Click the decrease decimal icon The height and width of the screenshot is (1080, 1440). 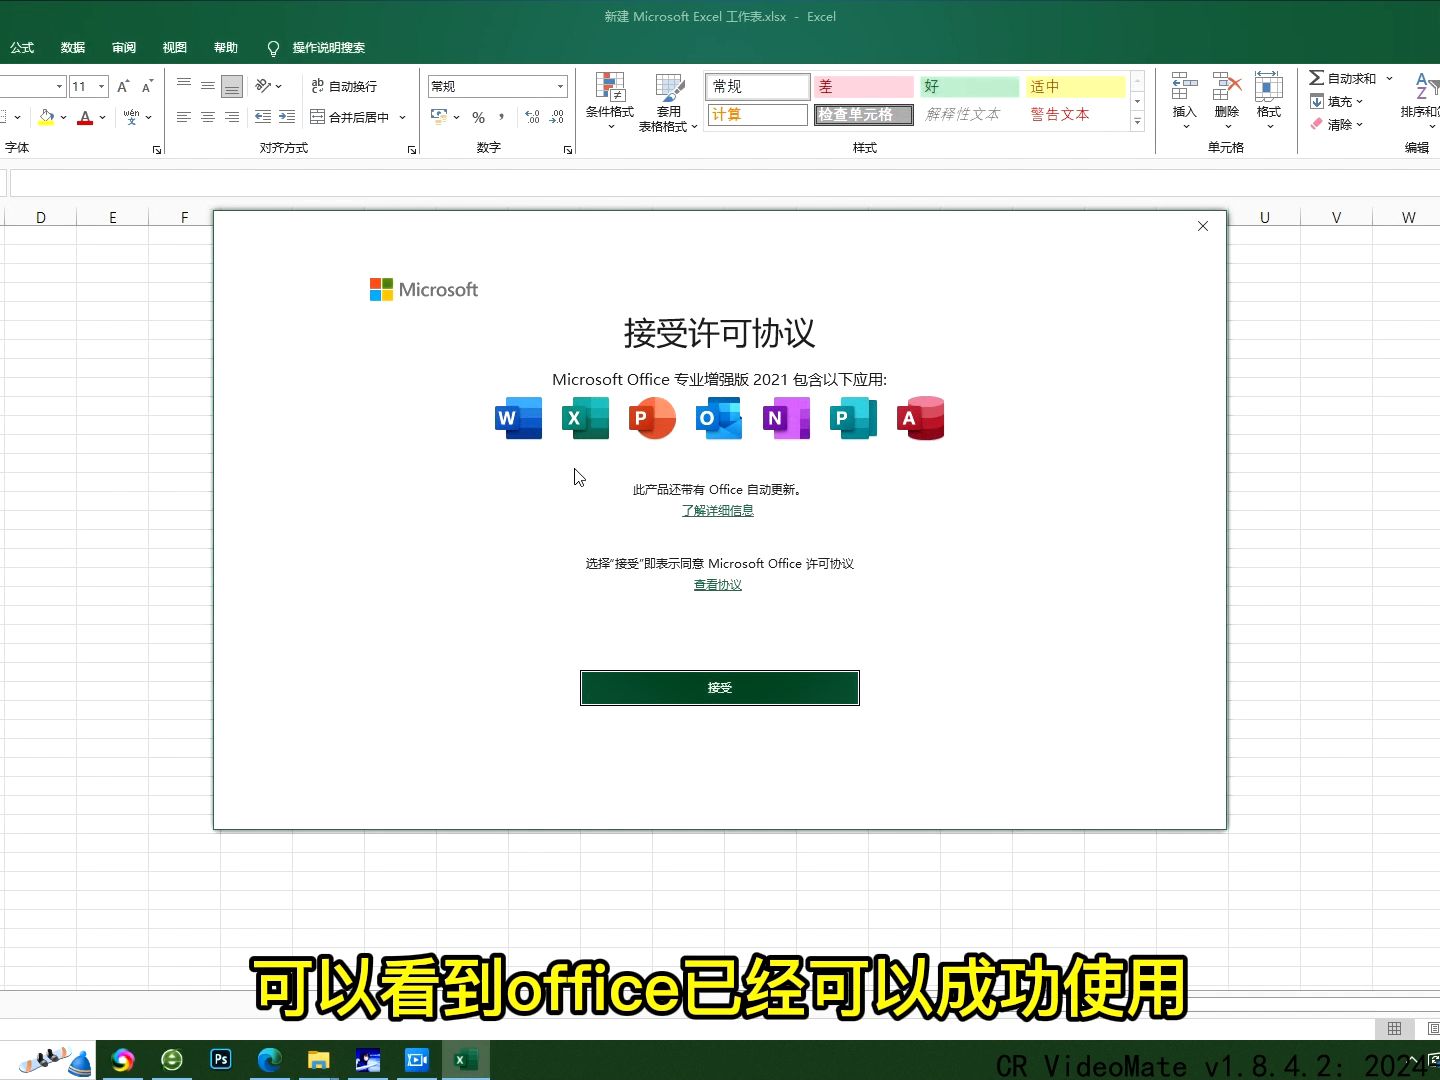coord(557,117)
